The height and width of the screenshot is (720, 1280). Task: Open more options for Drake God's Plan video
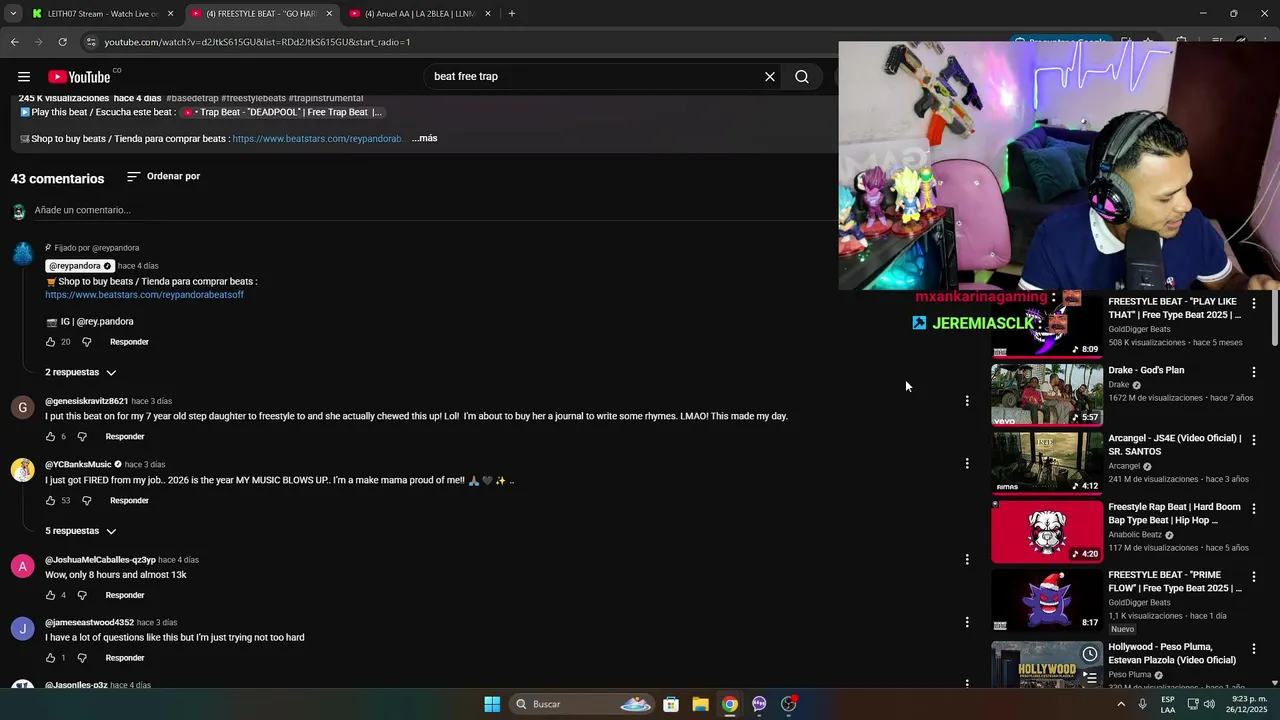point(1254,372)
